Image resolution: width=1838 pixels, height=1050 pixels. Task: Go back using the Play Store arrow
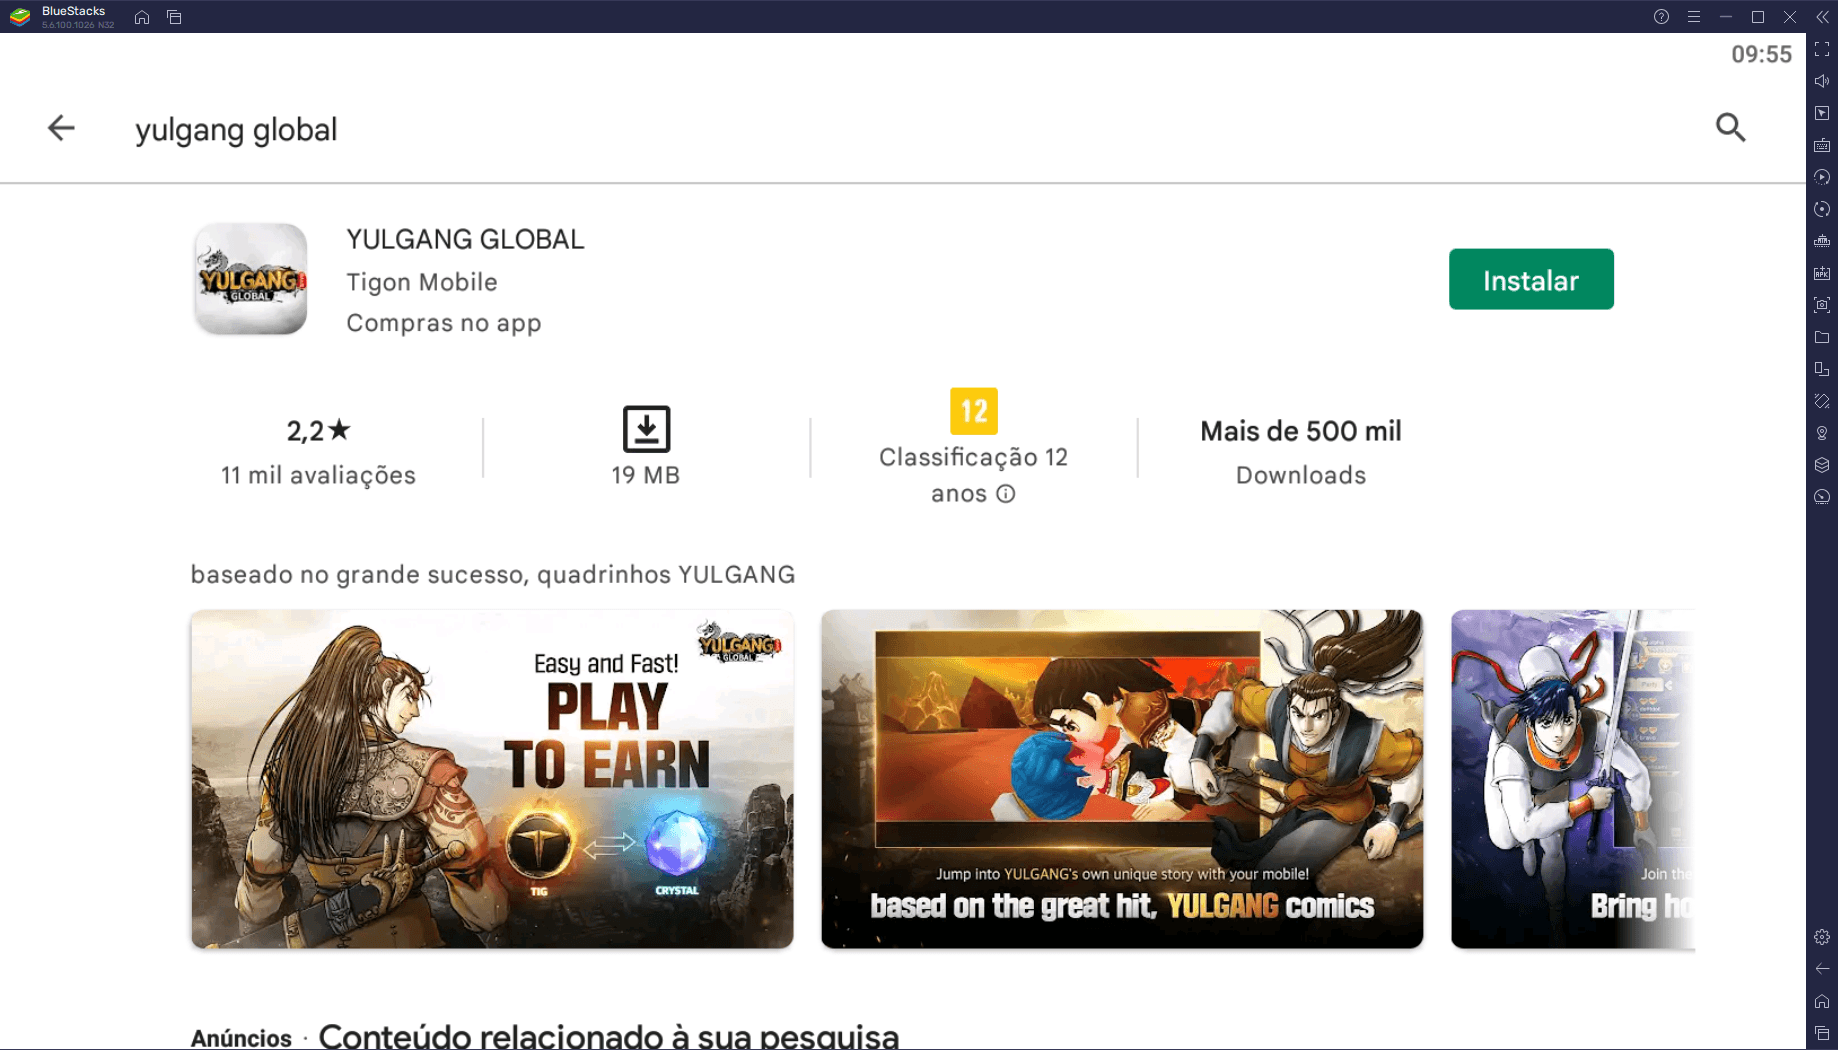[x=61, y=128]
